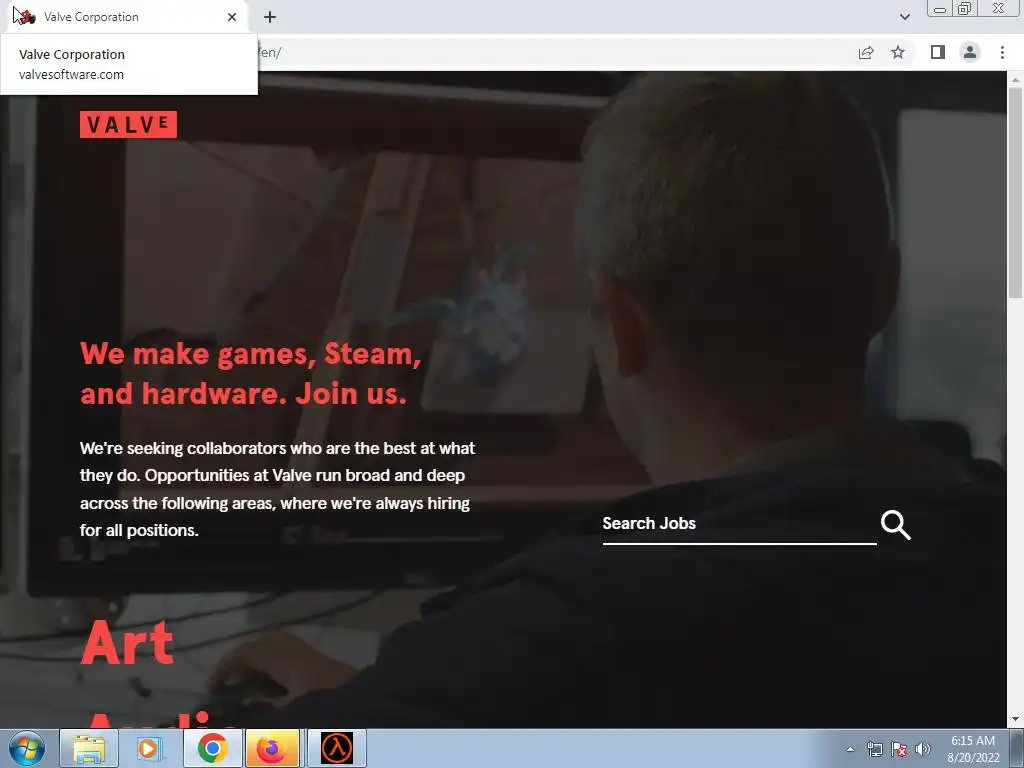1024x768 pixels.
Task: Open Firefox from the taskbar
Action: click(x=272, y=748)
